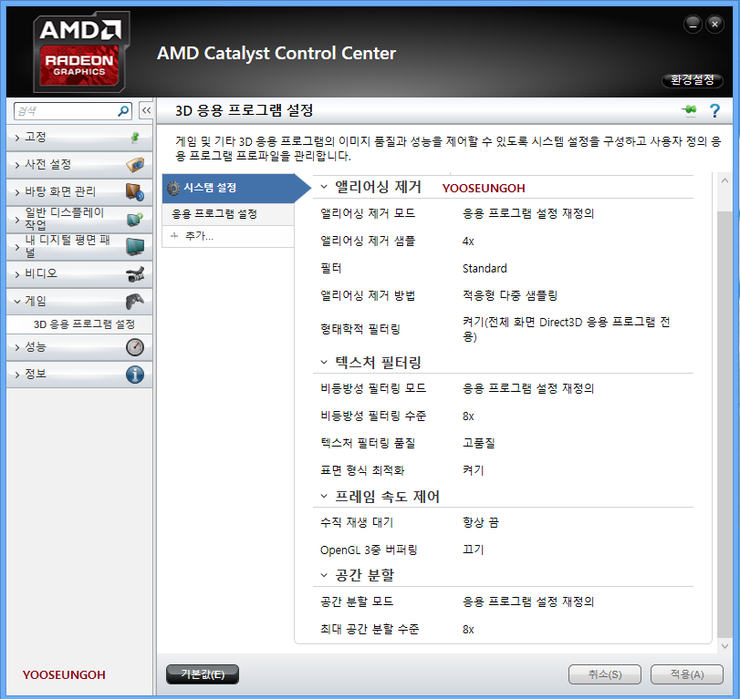Collapse the 프레임 속도 제어 group

(x=324, y=496)
